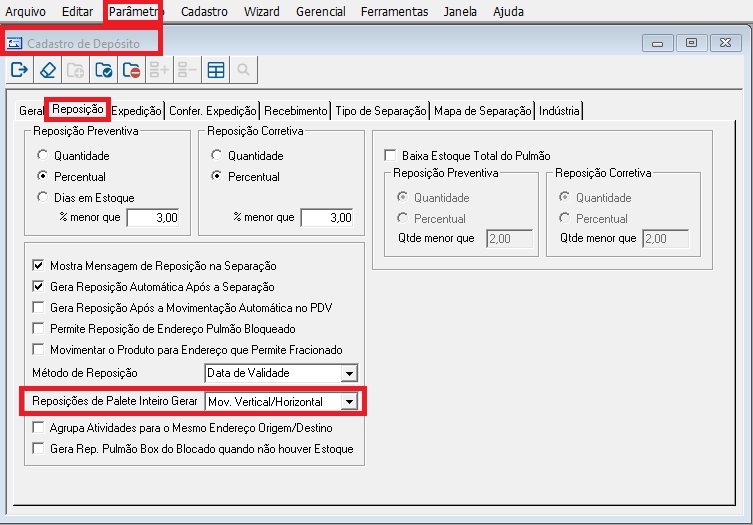Switch to the Geral tab

pyautogui.click(x=31, y=111)
